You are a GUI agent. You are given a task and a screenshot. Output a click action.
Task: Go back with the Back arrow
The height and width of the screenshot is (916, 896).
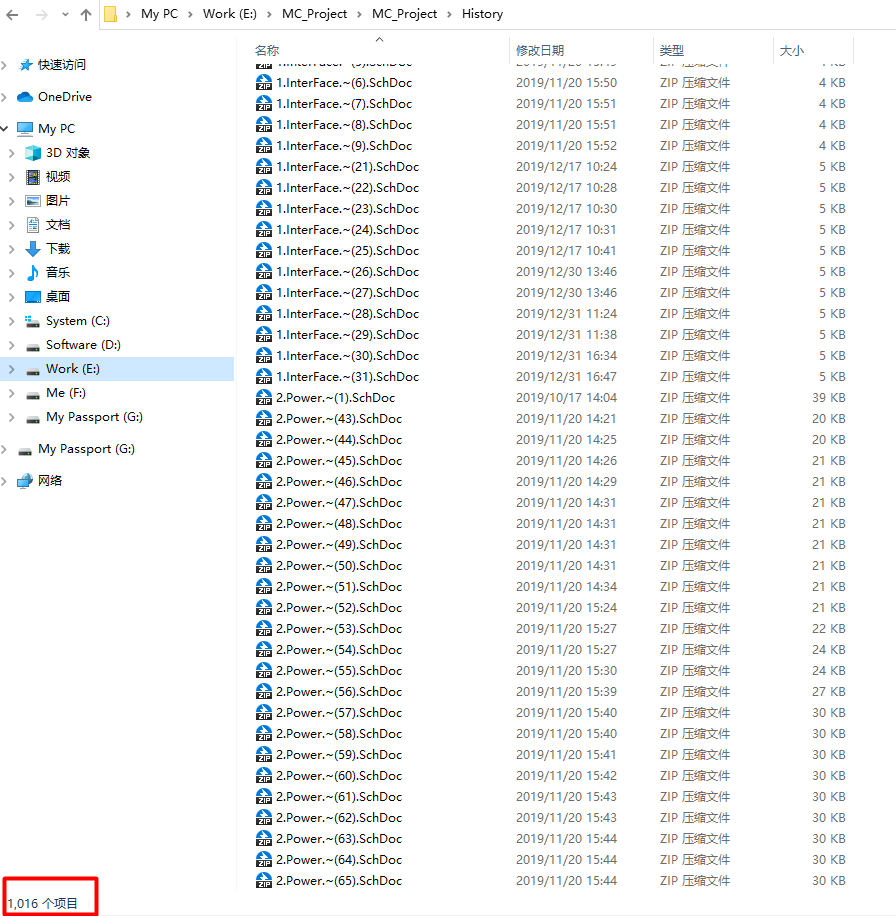(12, 15)
